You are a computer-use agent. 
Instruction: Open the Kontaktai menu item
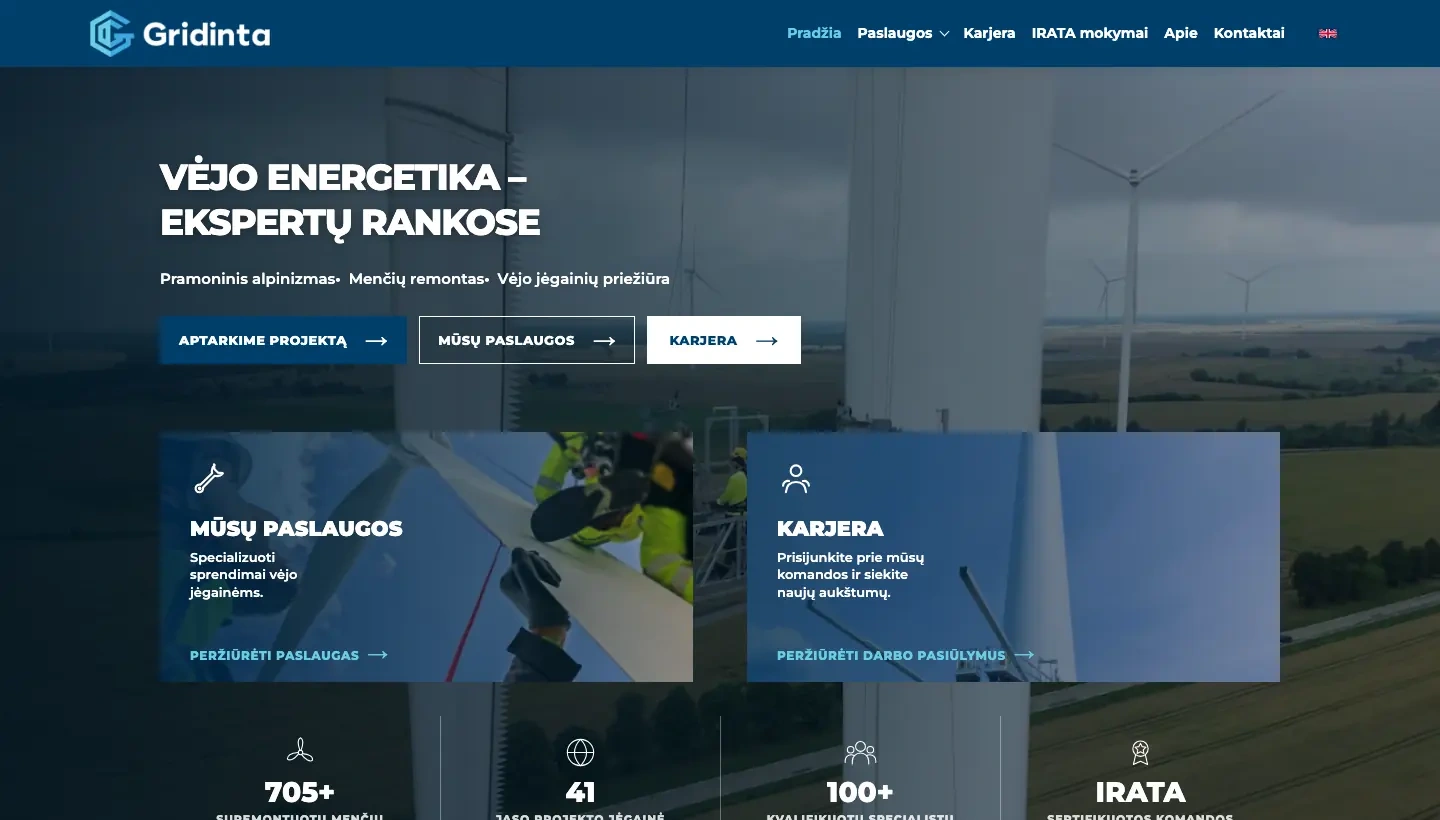click(1249, 33)
